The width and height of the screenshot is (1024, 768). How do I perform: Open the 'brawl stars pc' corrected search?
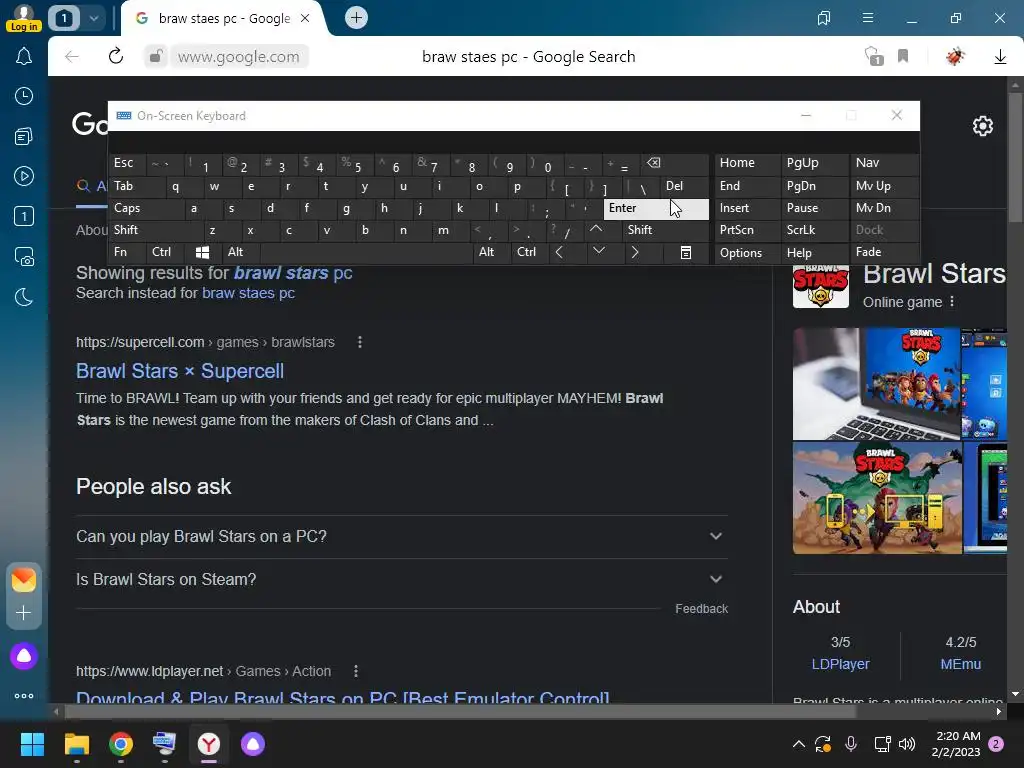293,273
